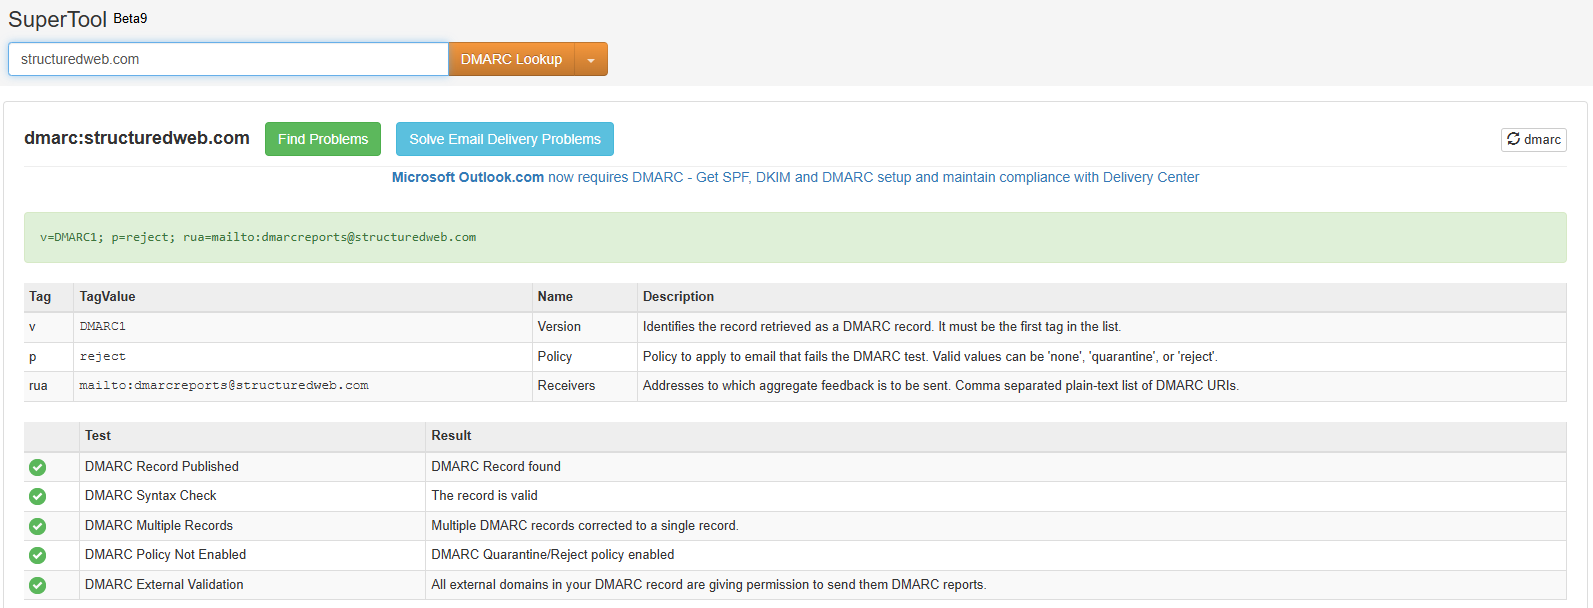Image resolution: width=1593 pixels, height=608 pixels.
Task: Focus the domain input containing structuredweb.com
Action: (x=228, y=59)
